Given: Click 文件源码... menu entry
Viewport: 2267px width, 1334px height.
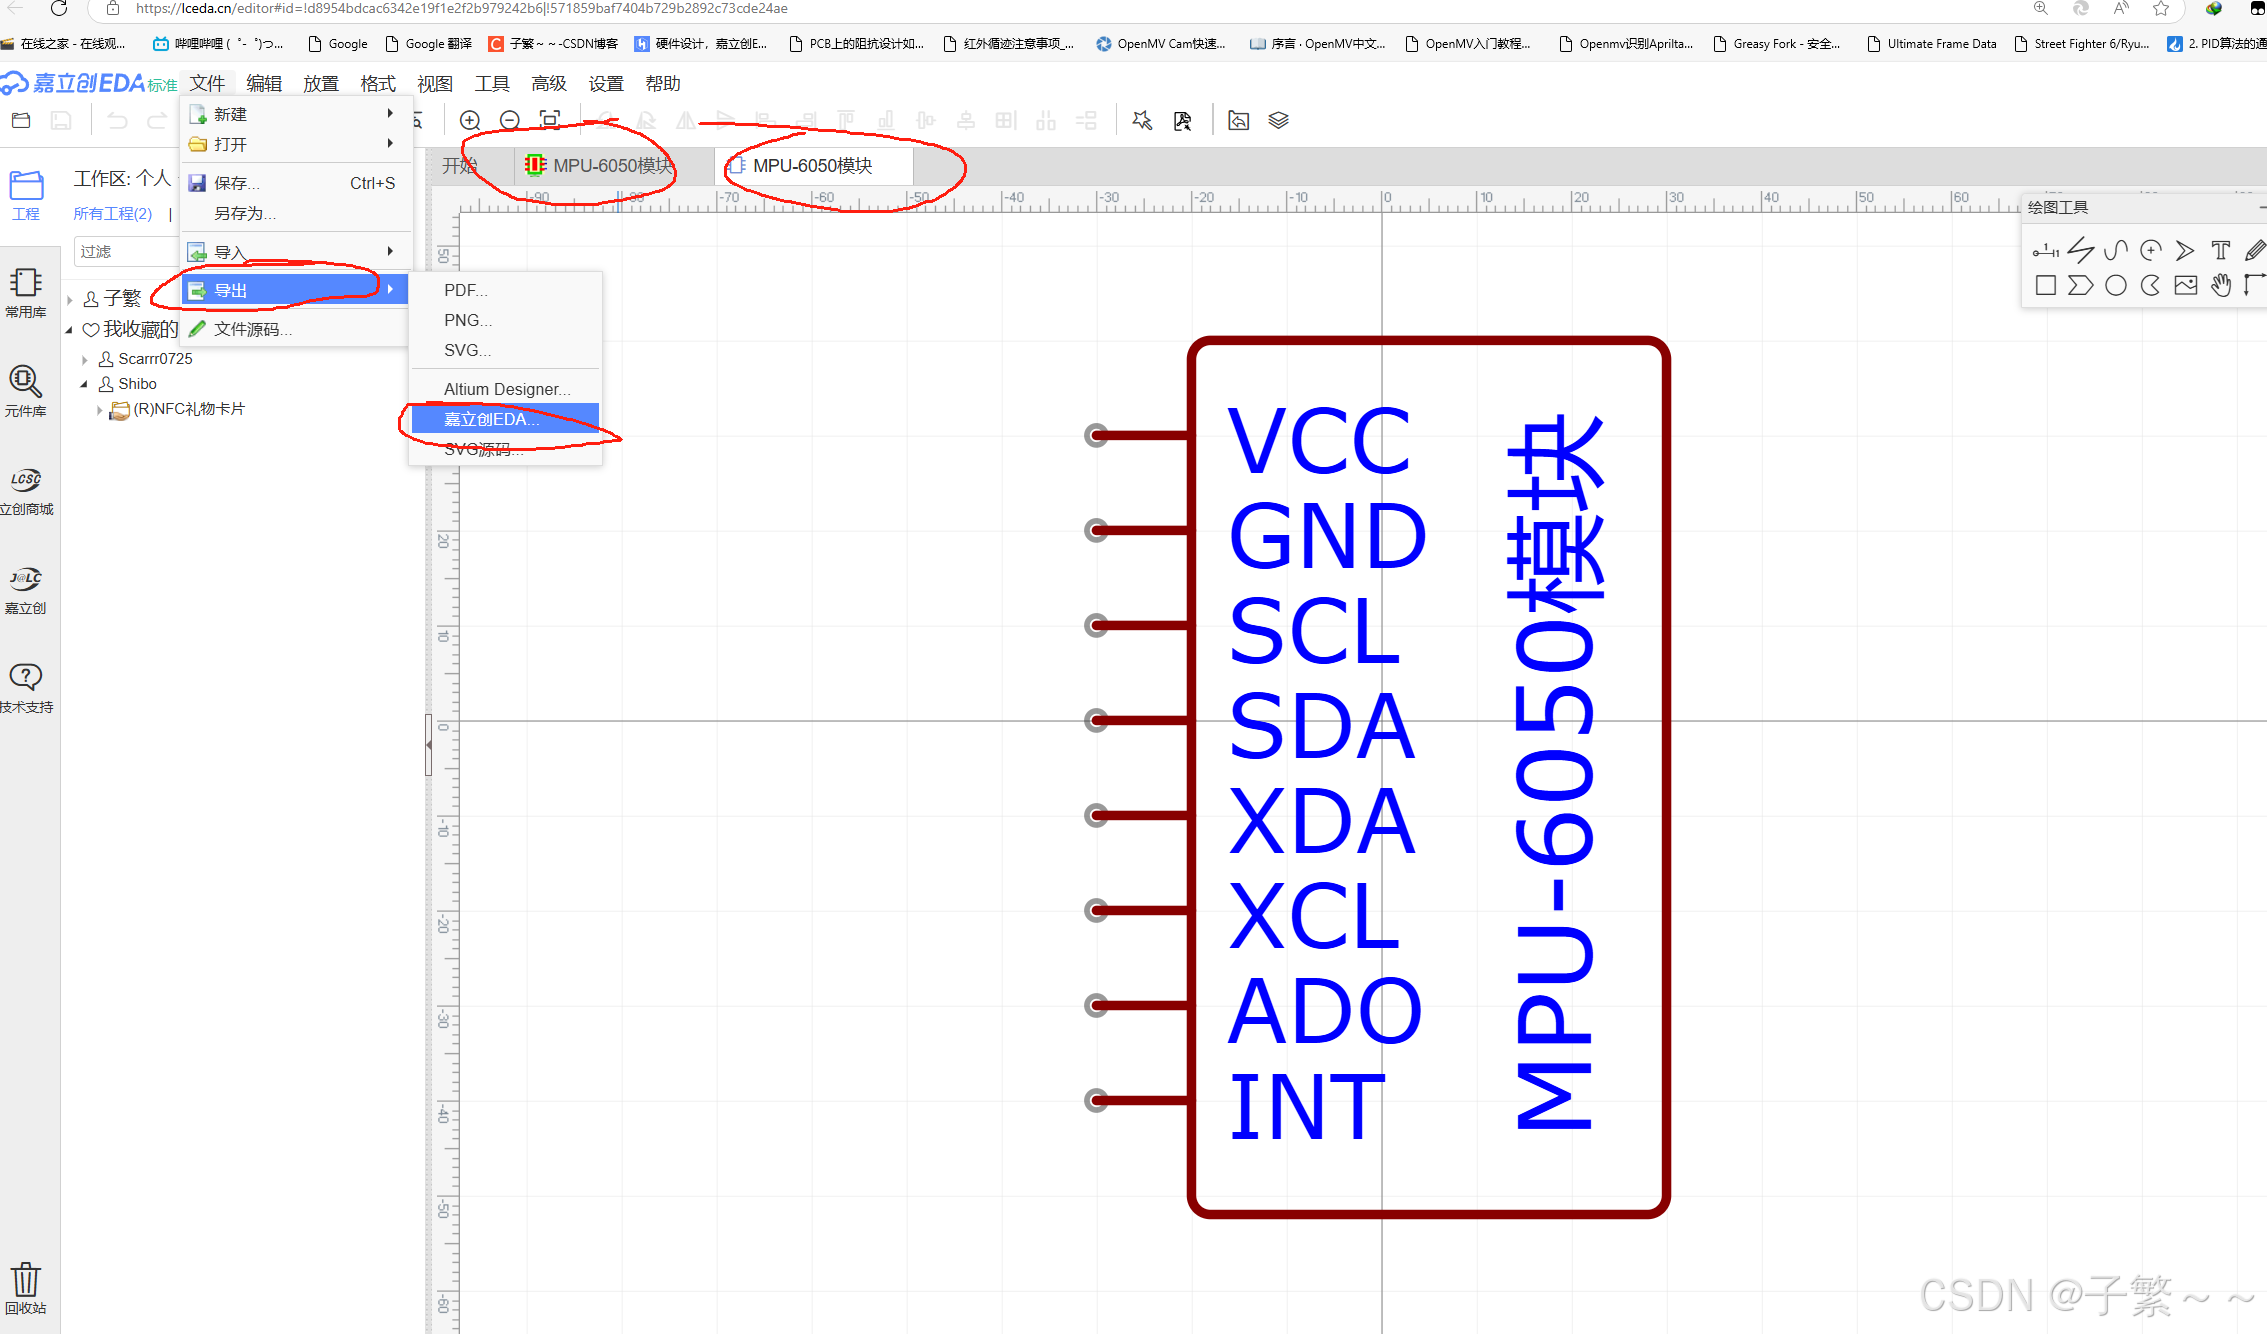Looking at the screenshot, I should tap(252, 329).
